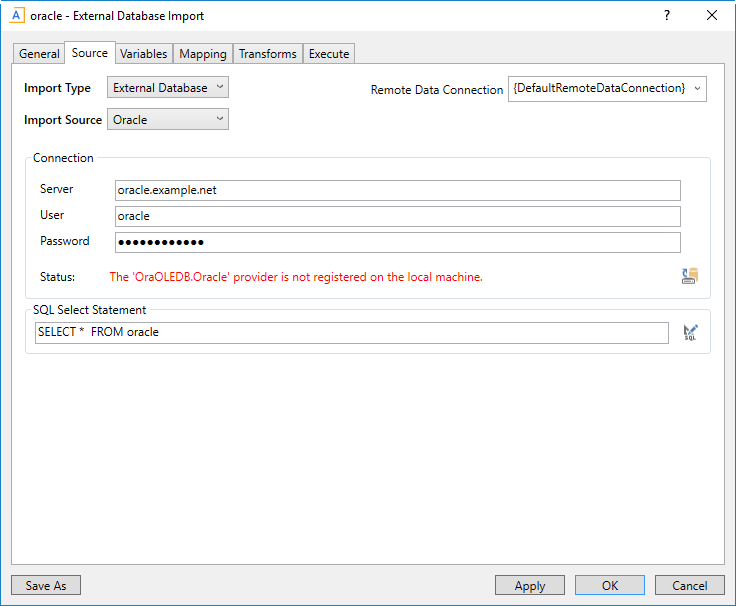Select the Source tab
This screenshot has height=606, width=736.
click(x=90, y=53)
